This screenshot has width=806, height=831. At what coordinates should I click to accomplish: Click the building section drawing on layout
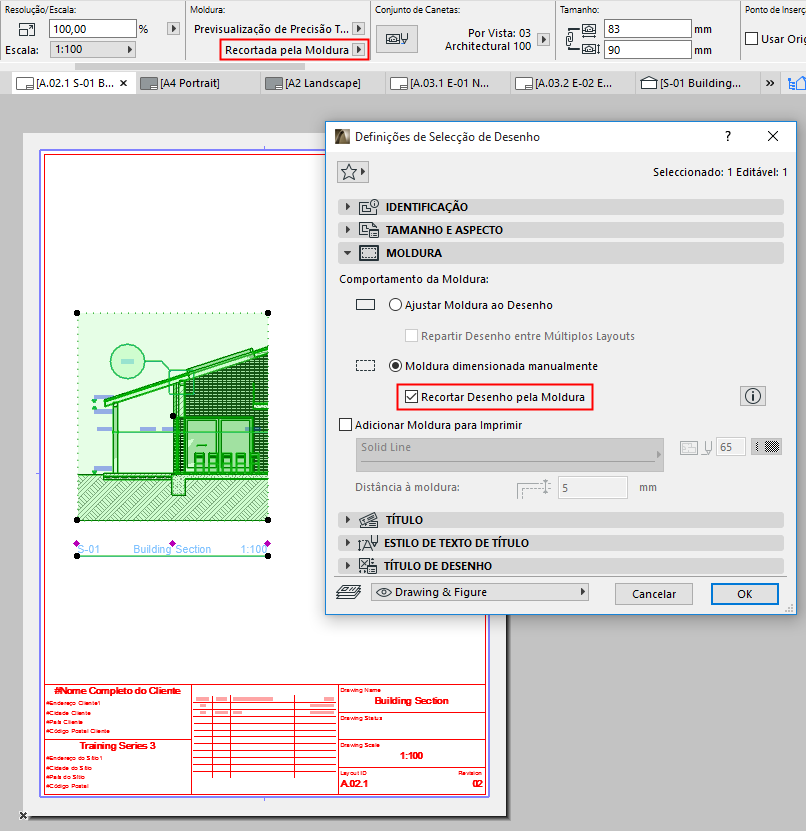pyautogui.click(x=173, y=417)
